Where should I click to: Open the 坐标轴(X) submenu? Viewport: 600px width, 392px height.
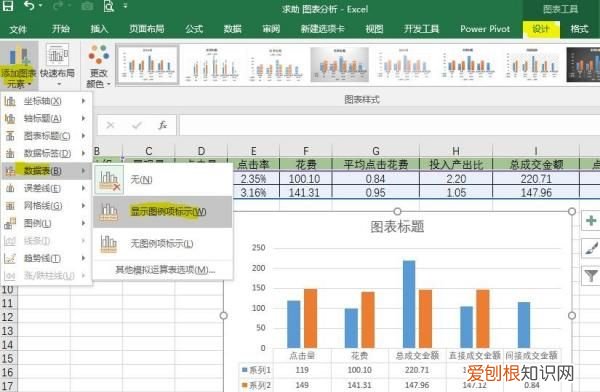[x=46, y=101]
